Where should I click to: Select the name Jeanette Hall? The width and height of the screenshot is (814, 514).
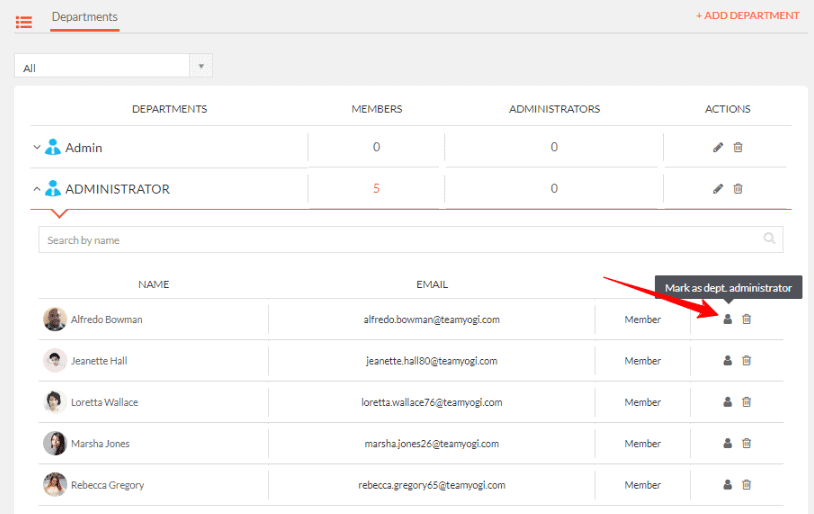[x=99, y=361]
